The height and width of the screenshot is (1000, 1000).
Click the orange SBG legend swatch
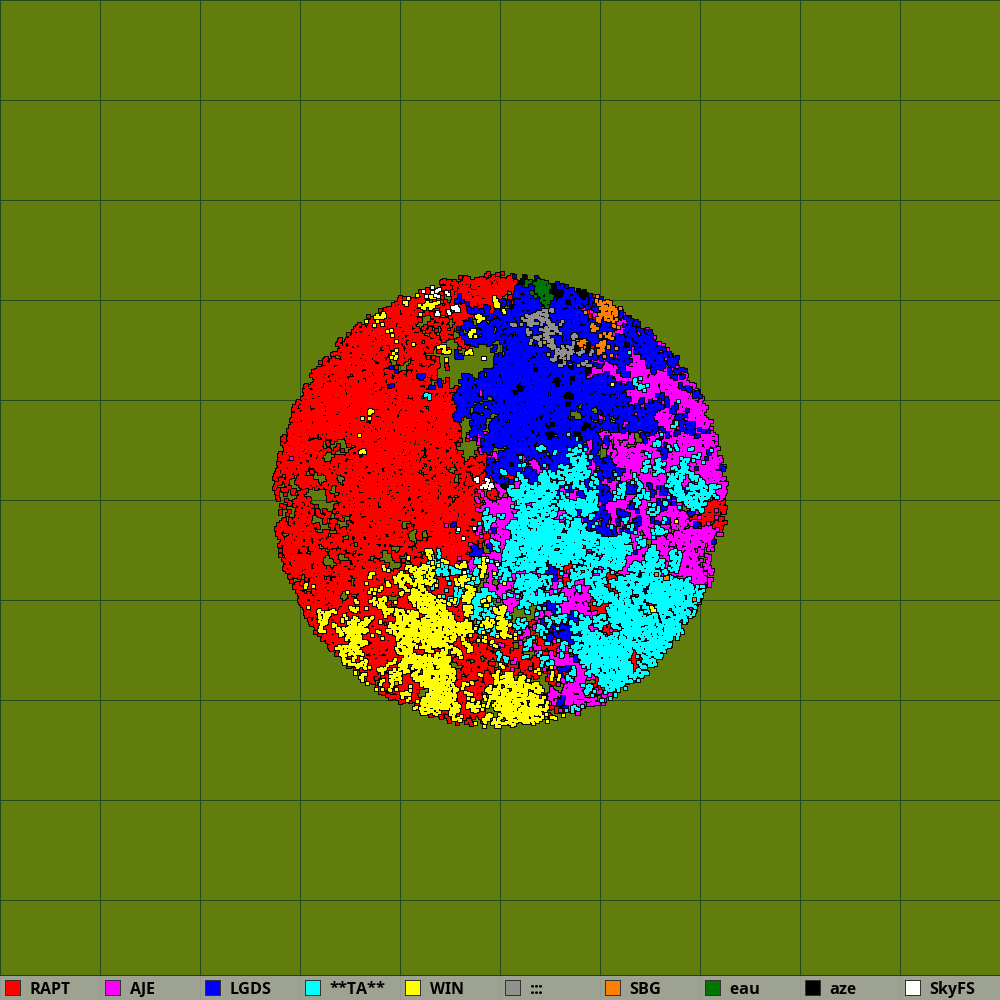pyautogui.click(x=613, y=988)
